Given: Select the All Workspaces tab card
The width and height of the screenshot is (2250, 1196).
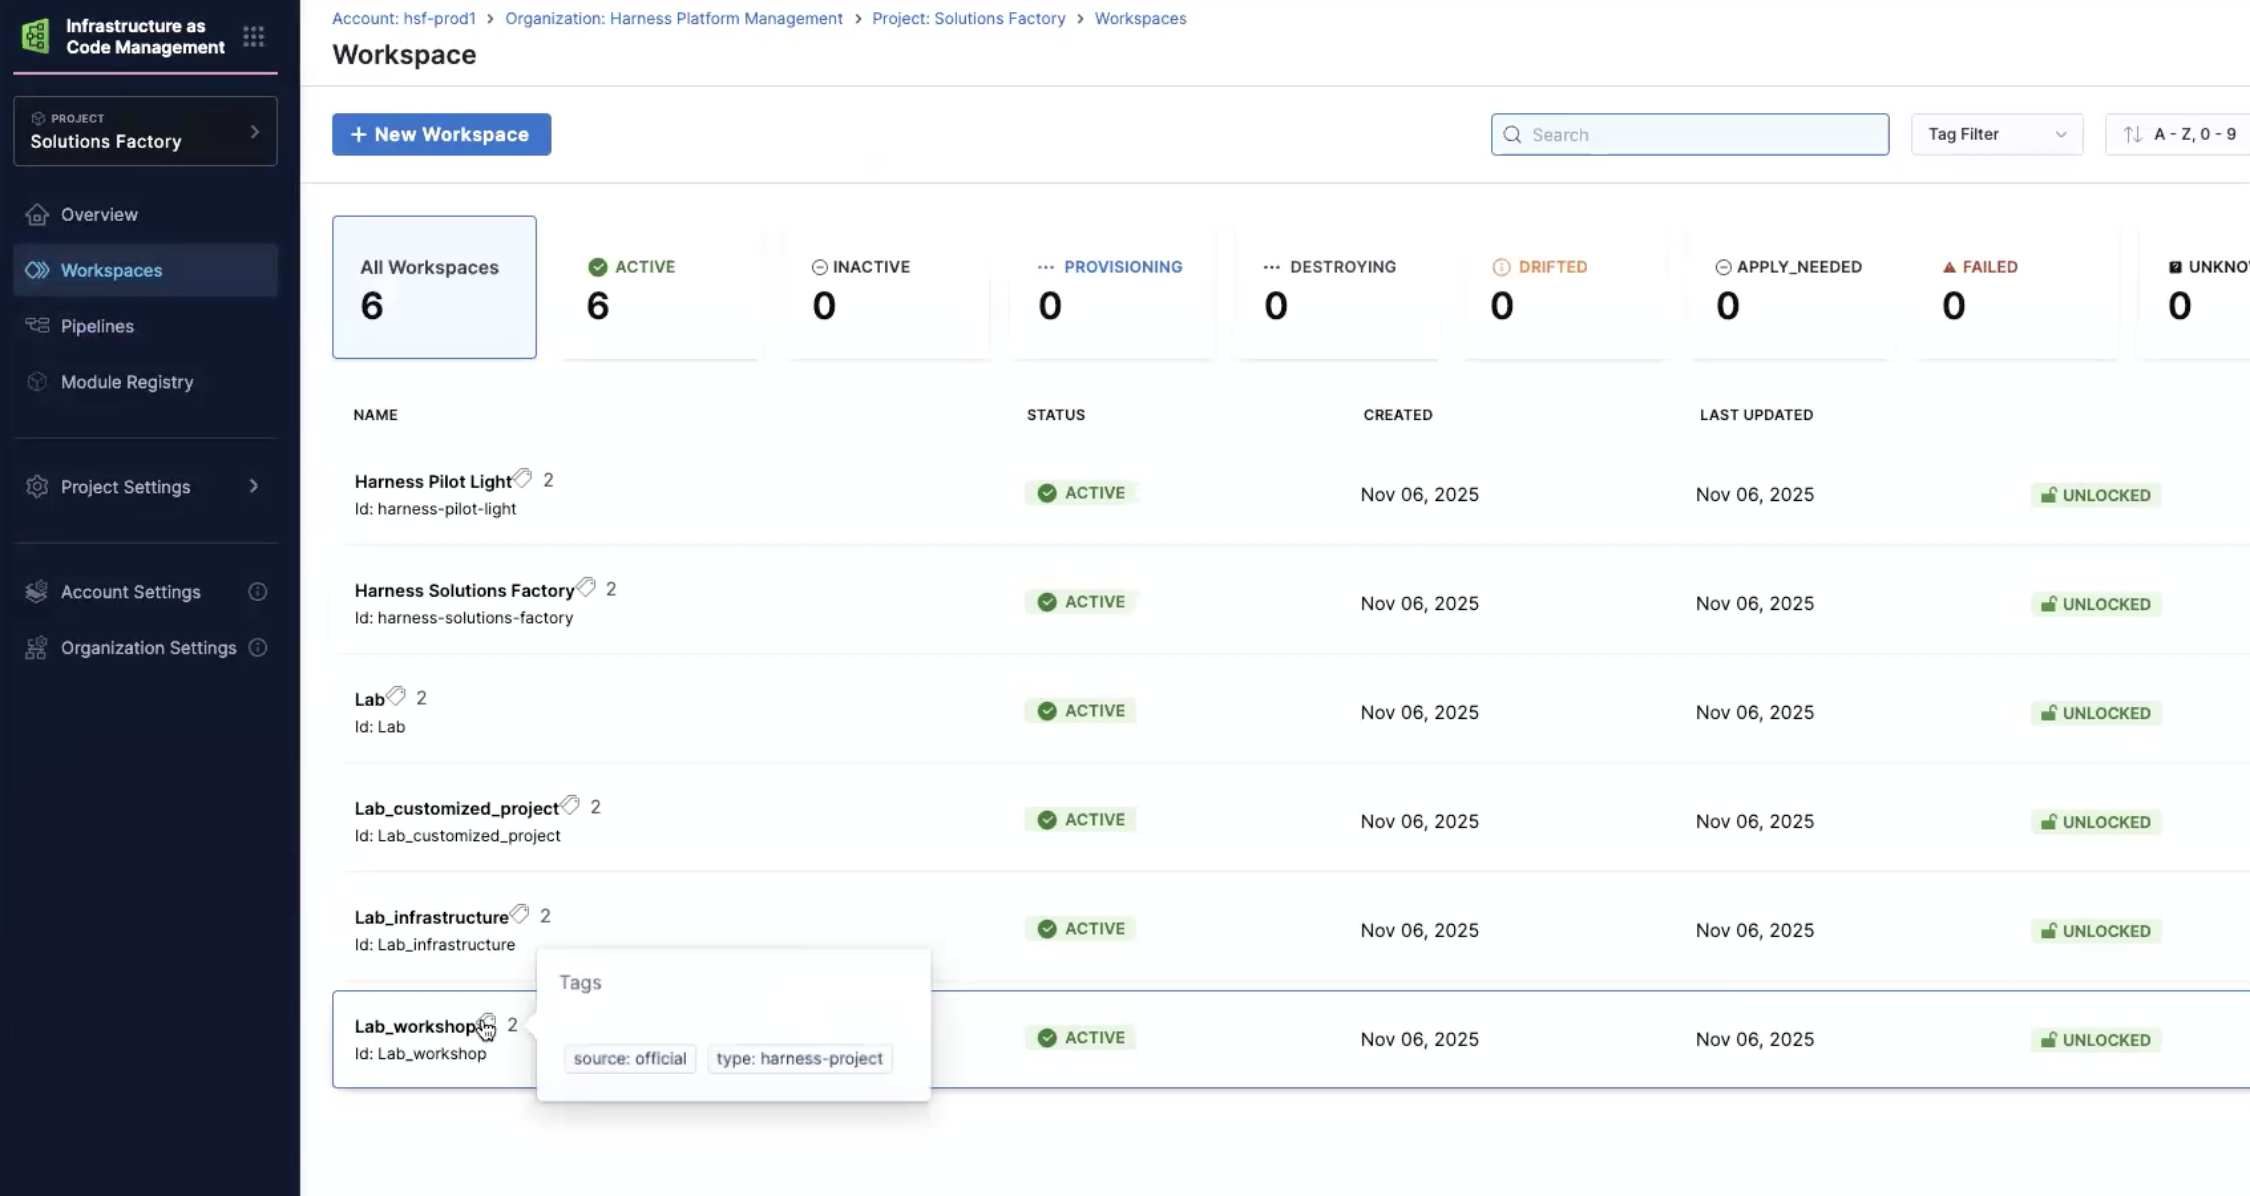Looking at the screenshot, I should click(x=434, y=288).
